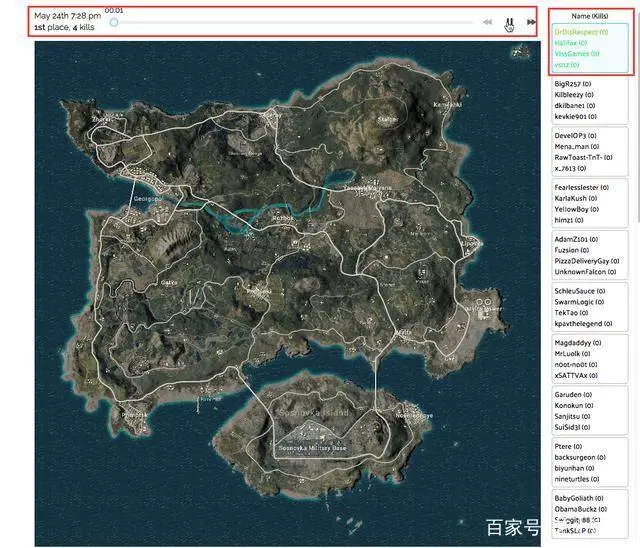
Task: Select player kevkie901 in the list
Action: point(576,117)
